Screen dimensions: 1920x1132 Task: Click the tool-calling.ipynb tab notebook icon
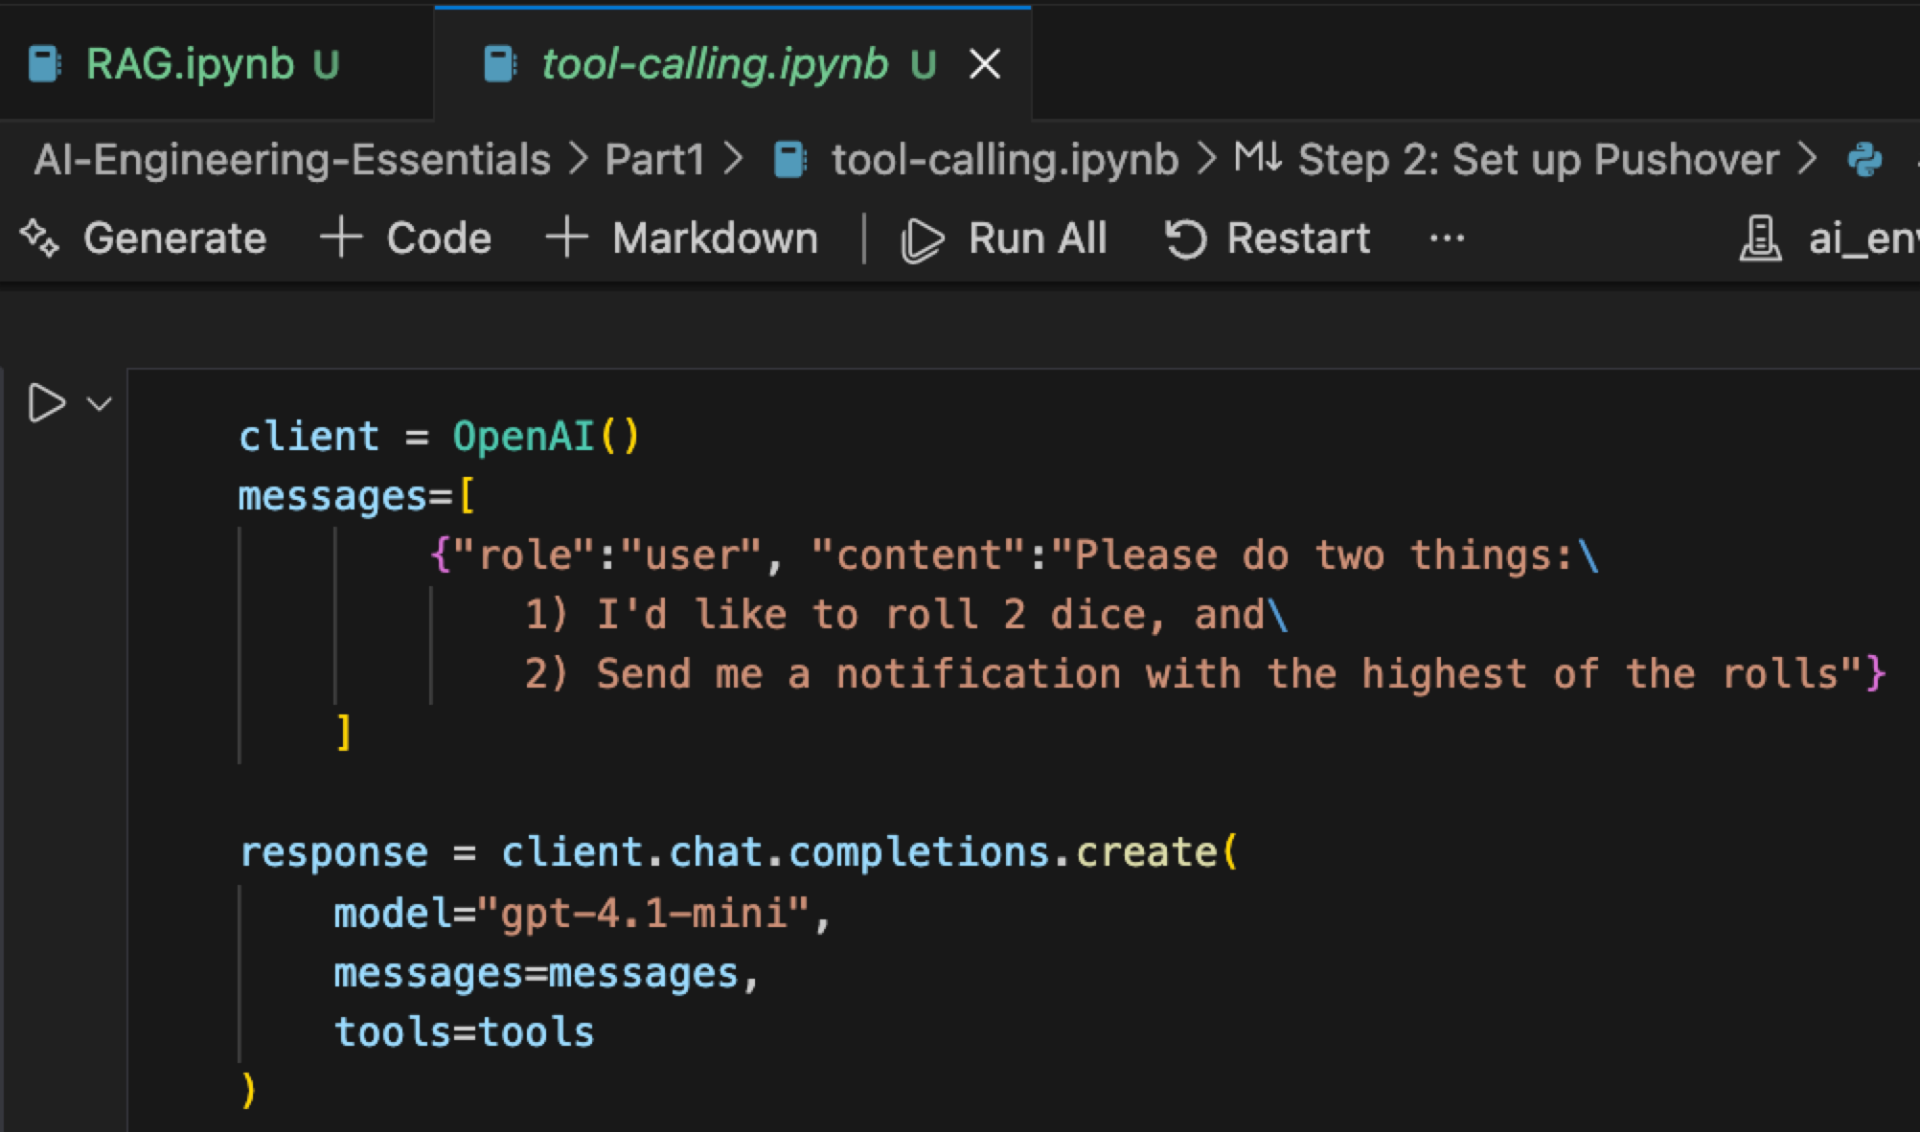click(499, 65)
